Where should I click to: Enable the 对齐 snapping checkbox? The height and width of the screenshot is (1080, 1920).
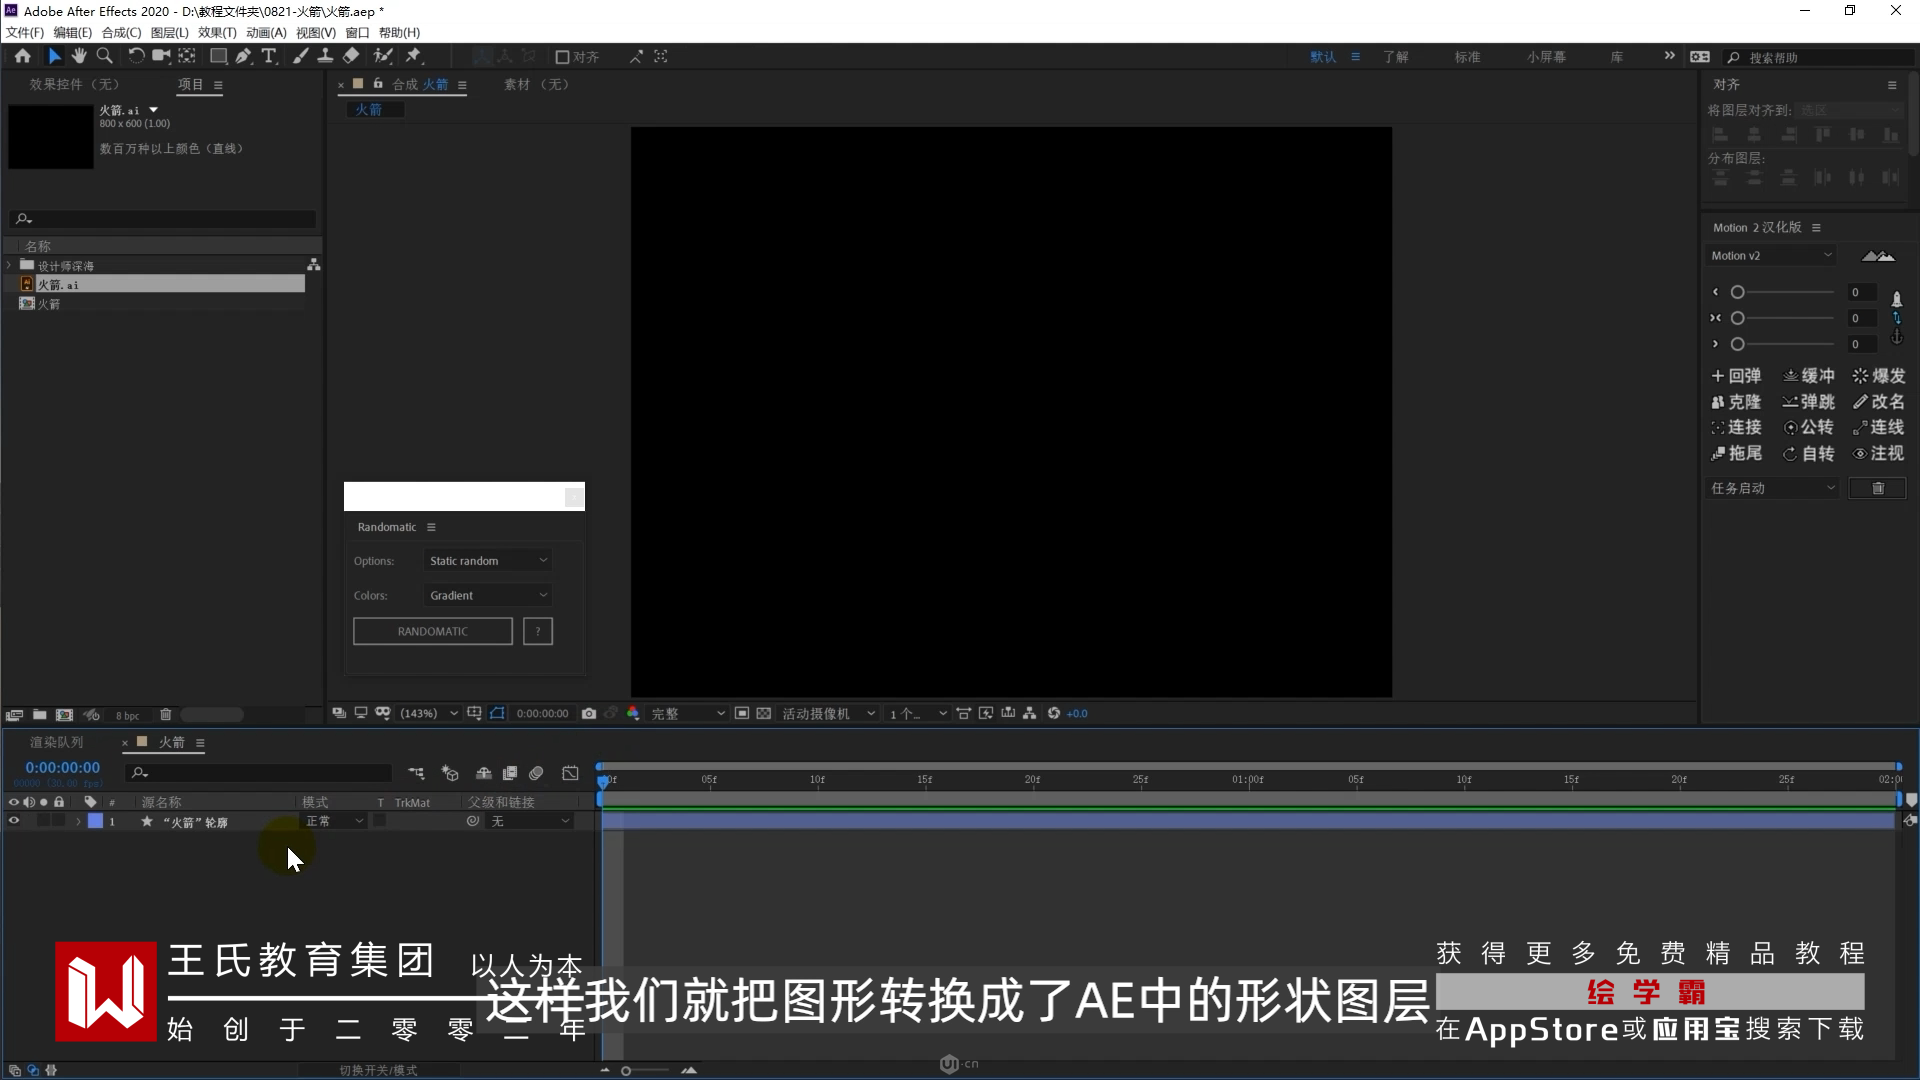[562, 57]
